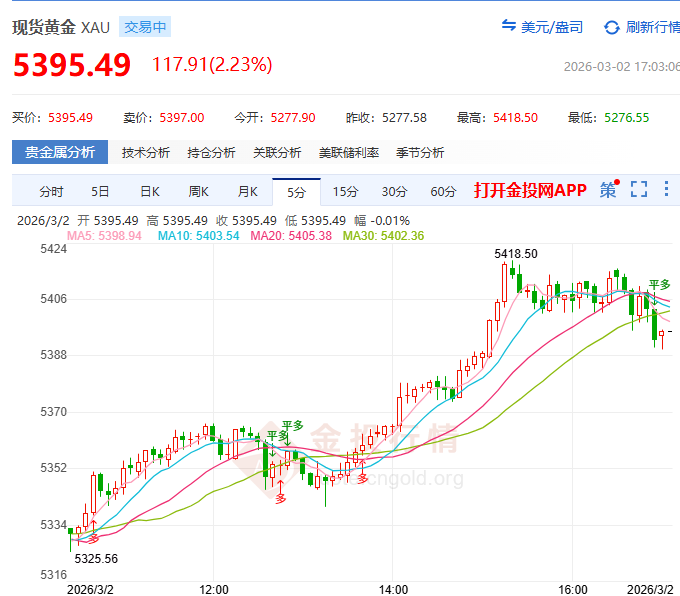
Task: Click the 5370 price axis label
Action: point(54,412)
